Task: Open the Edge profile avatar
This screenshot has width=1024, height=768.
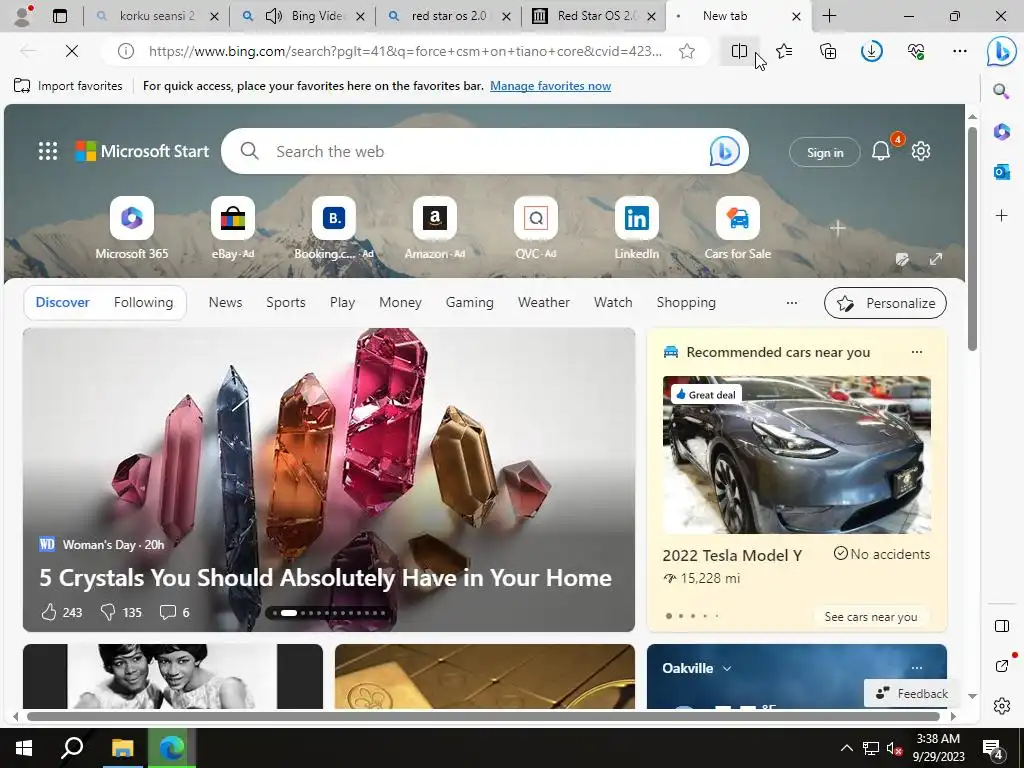Action: [x=24, y=16]
